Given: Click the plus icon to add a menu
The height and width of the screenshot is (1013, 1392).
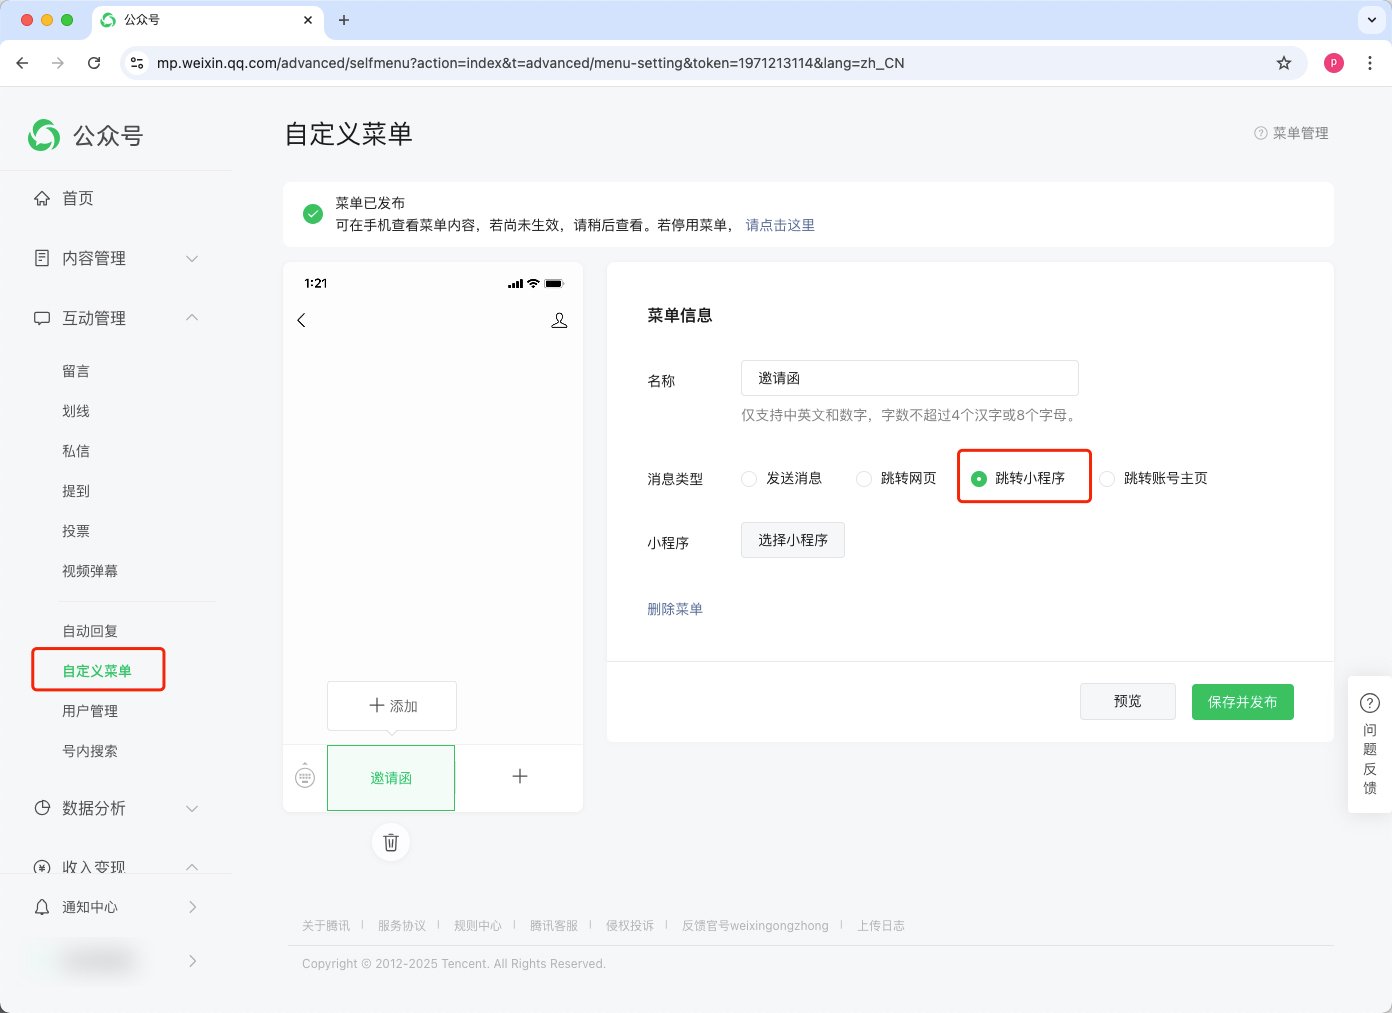Looking at the screenshot, I should point(520,776).
